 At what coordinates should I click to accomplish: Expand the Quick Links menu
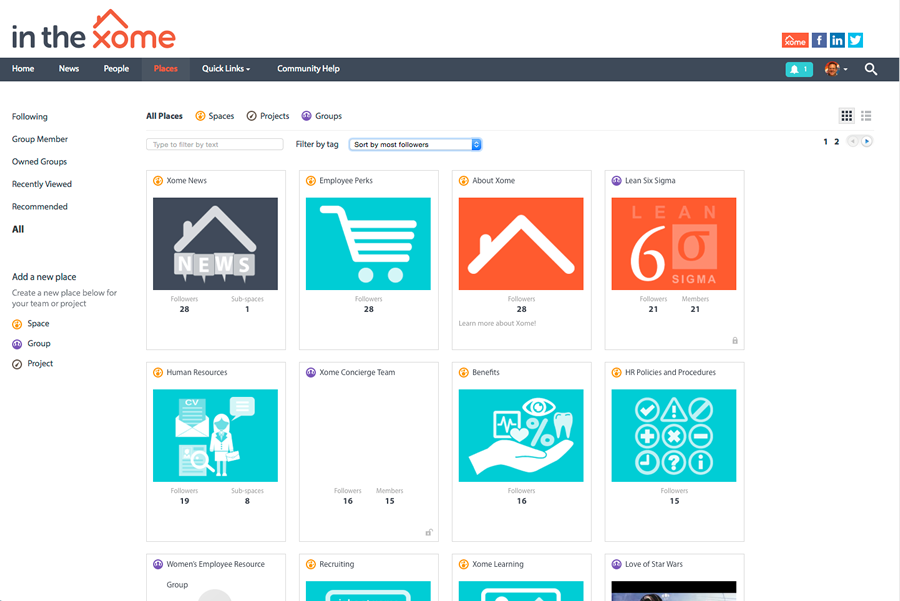tap(226, 69)
